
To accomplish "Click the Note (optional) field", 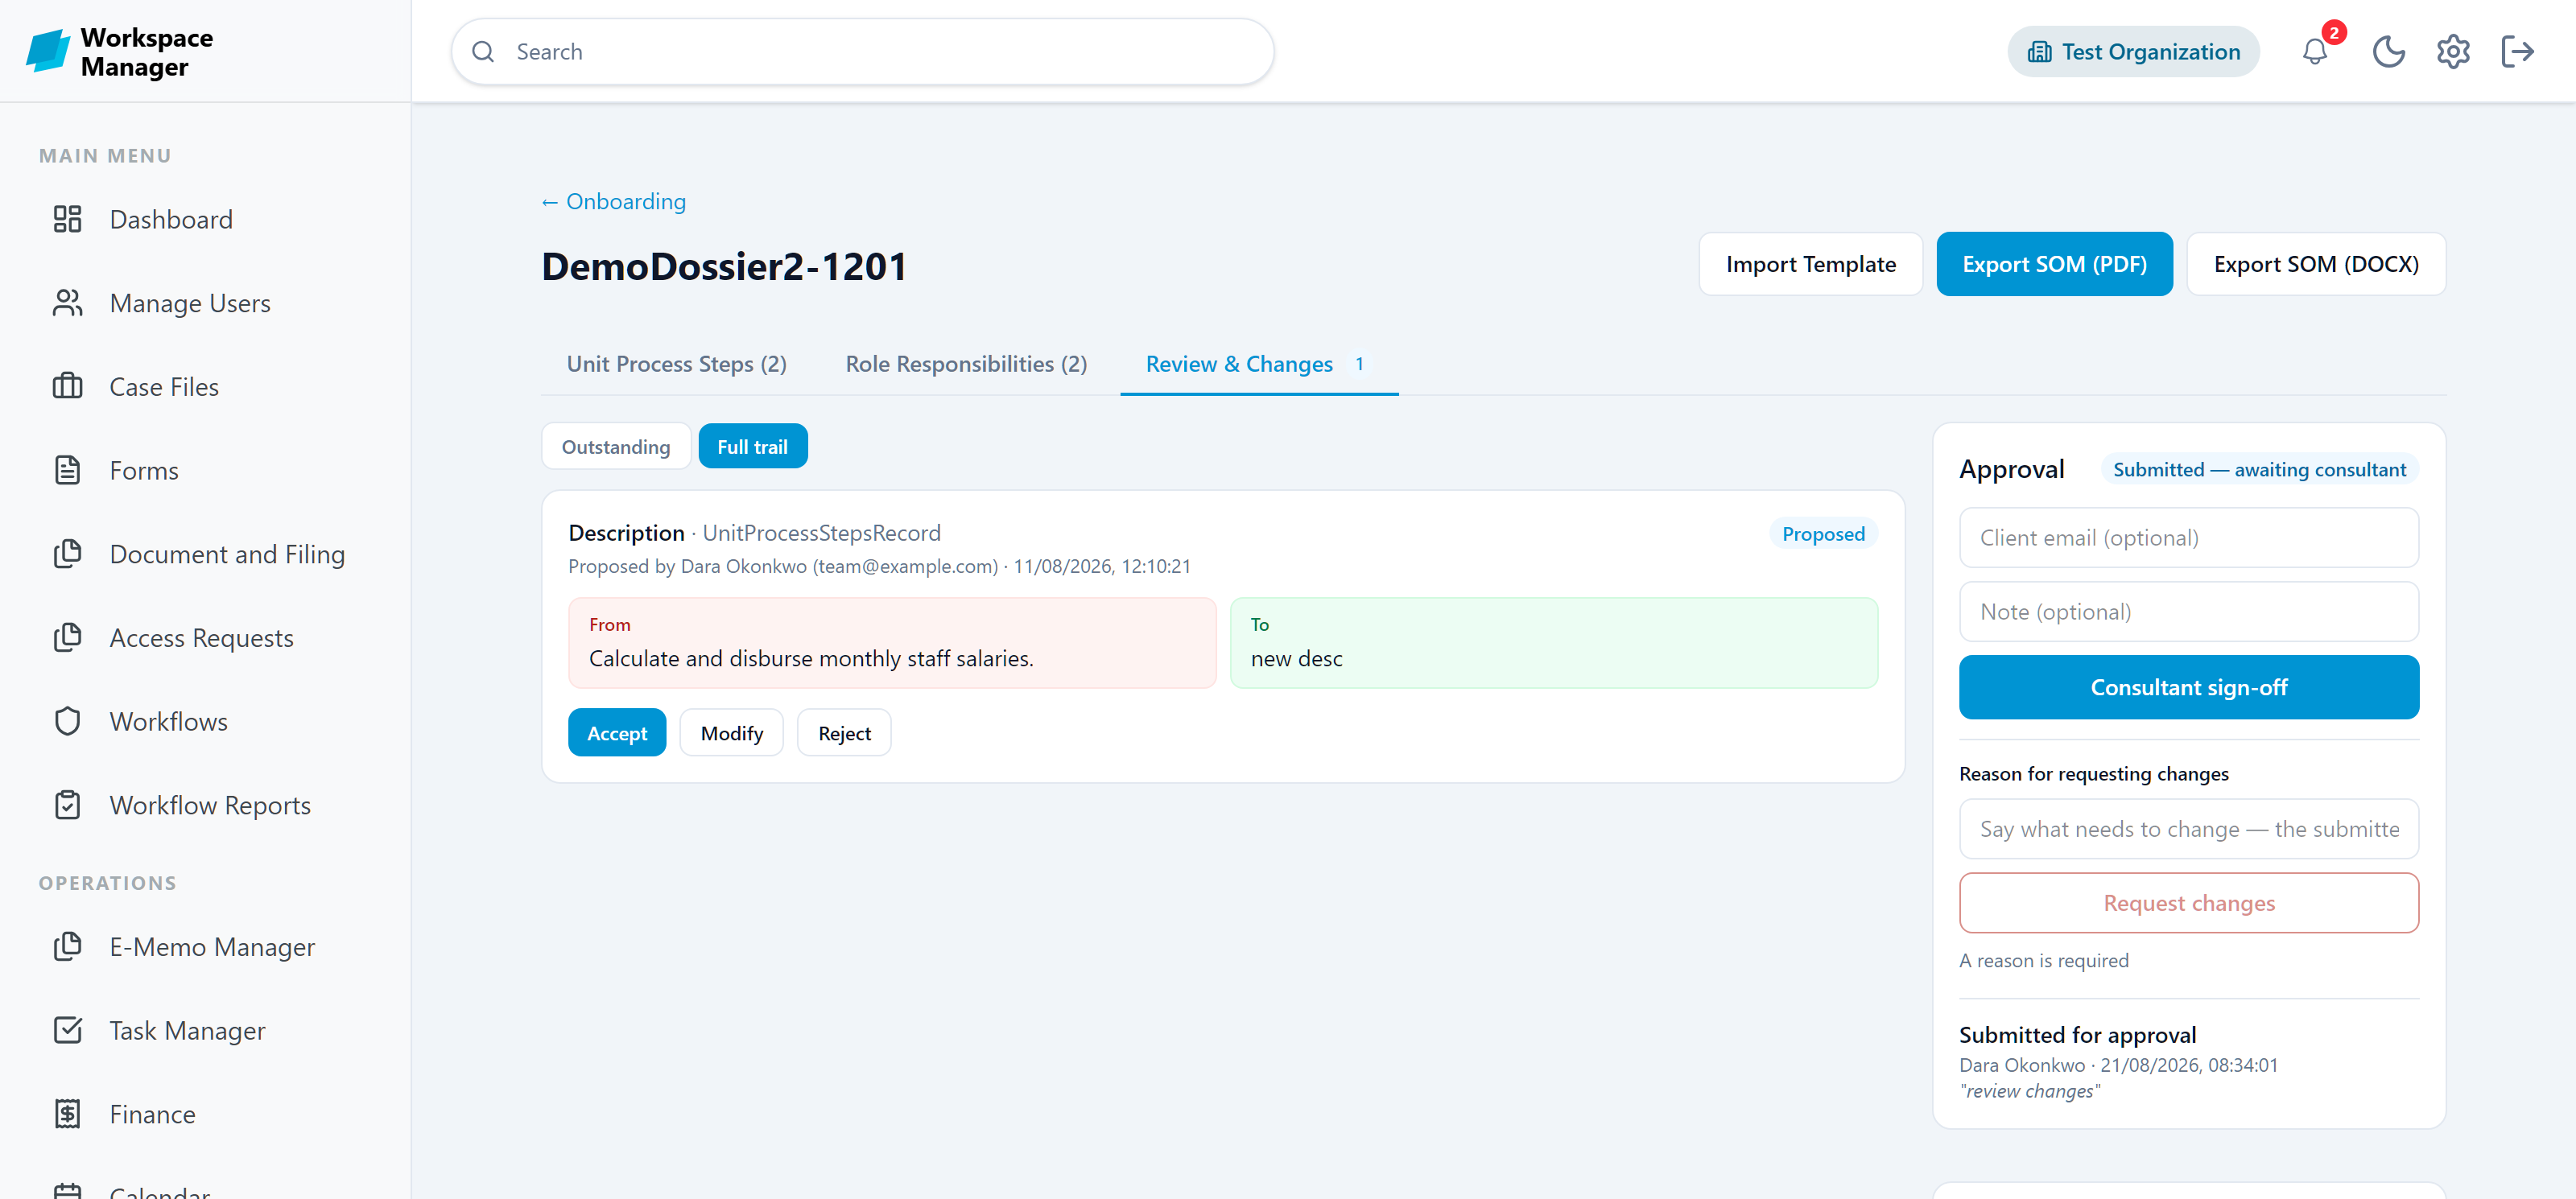I will pyautogui.click(x=2188, y=612).
